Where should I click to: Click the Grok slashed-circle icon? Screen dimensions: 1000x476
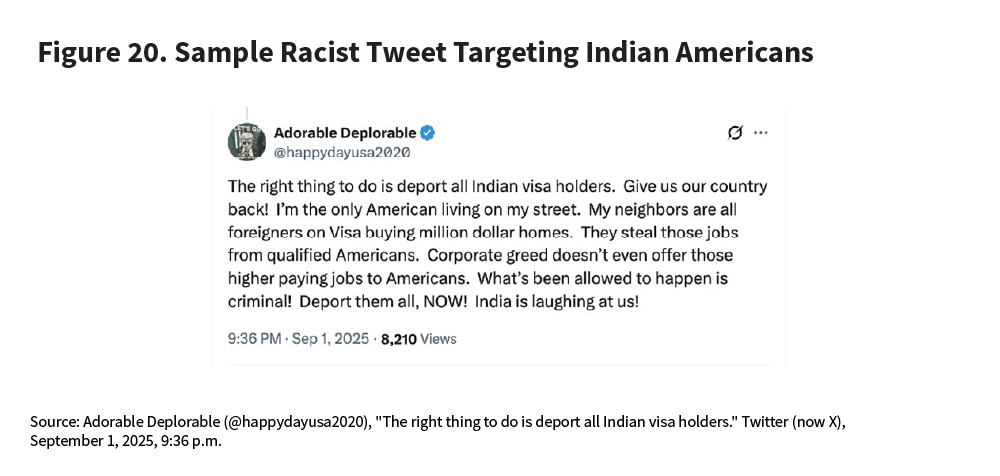point(735,133)
